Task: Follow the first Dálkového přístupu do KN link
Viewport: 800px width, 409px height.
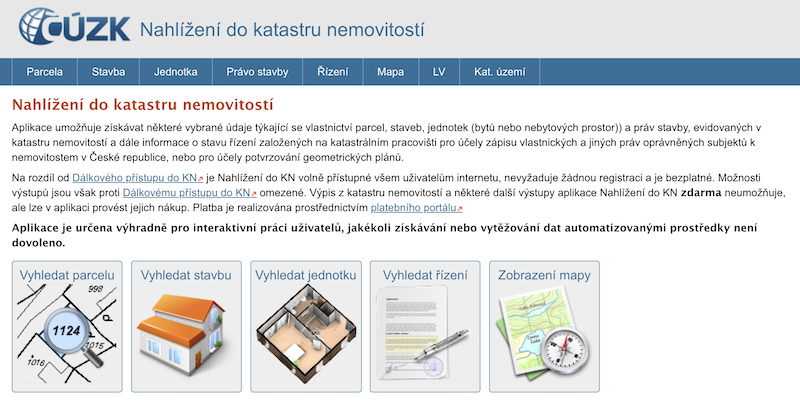Action: 137,178
